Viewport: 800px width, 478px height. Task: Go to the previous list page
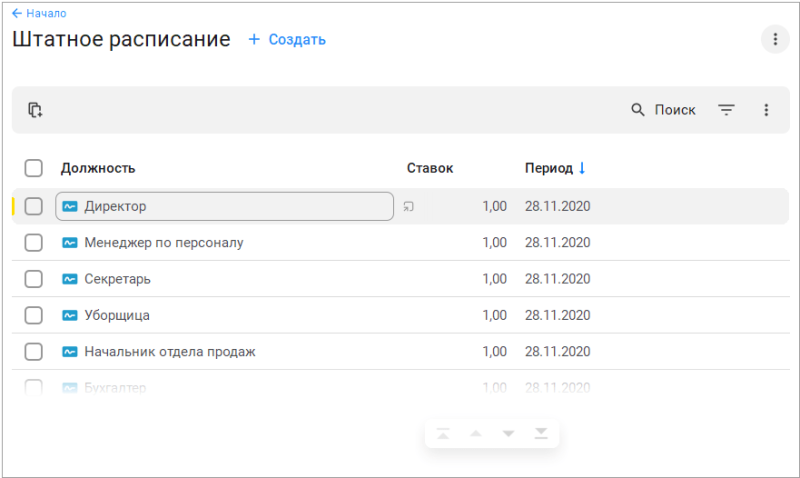476,433
